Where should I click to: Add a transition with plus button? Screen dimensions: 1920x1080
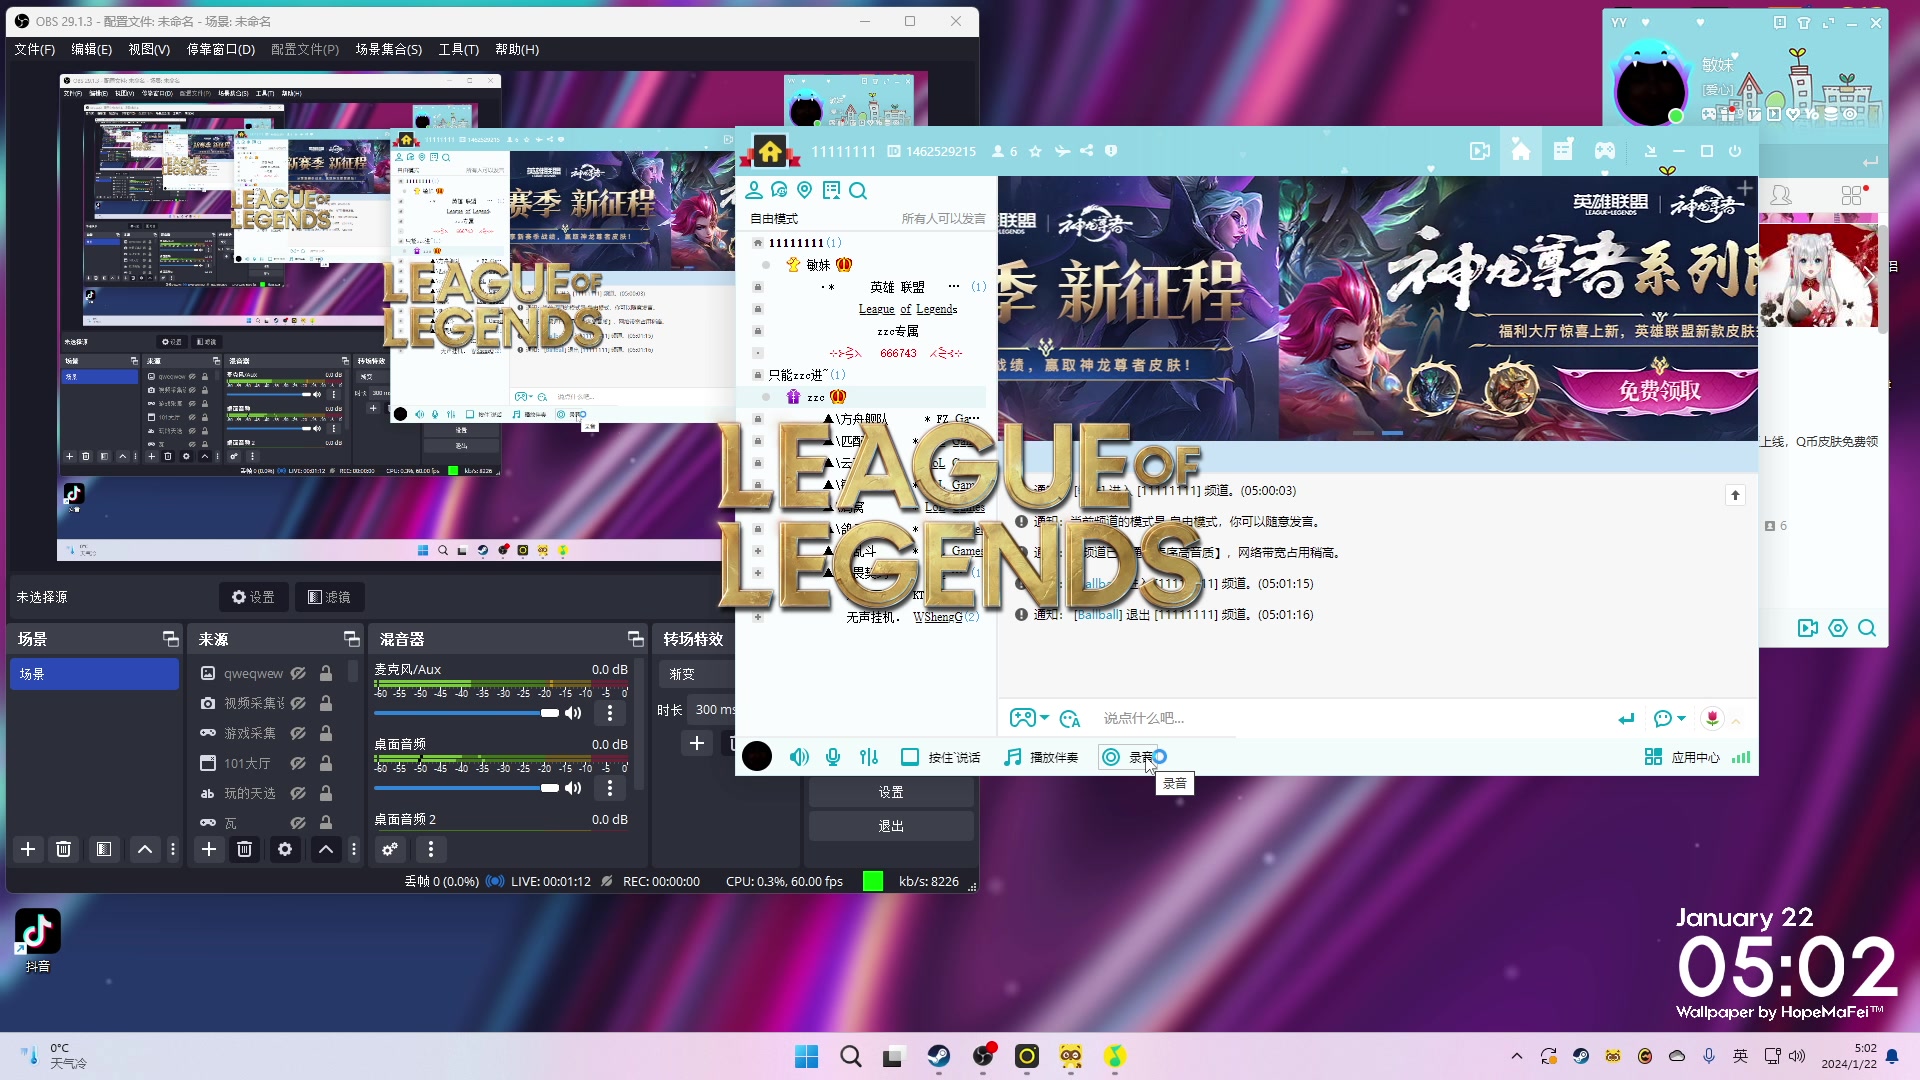tap(697, 743)
